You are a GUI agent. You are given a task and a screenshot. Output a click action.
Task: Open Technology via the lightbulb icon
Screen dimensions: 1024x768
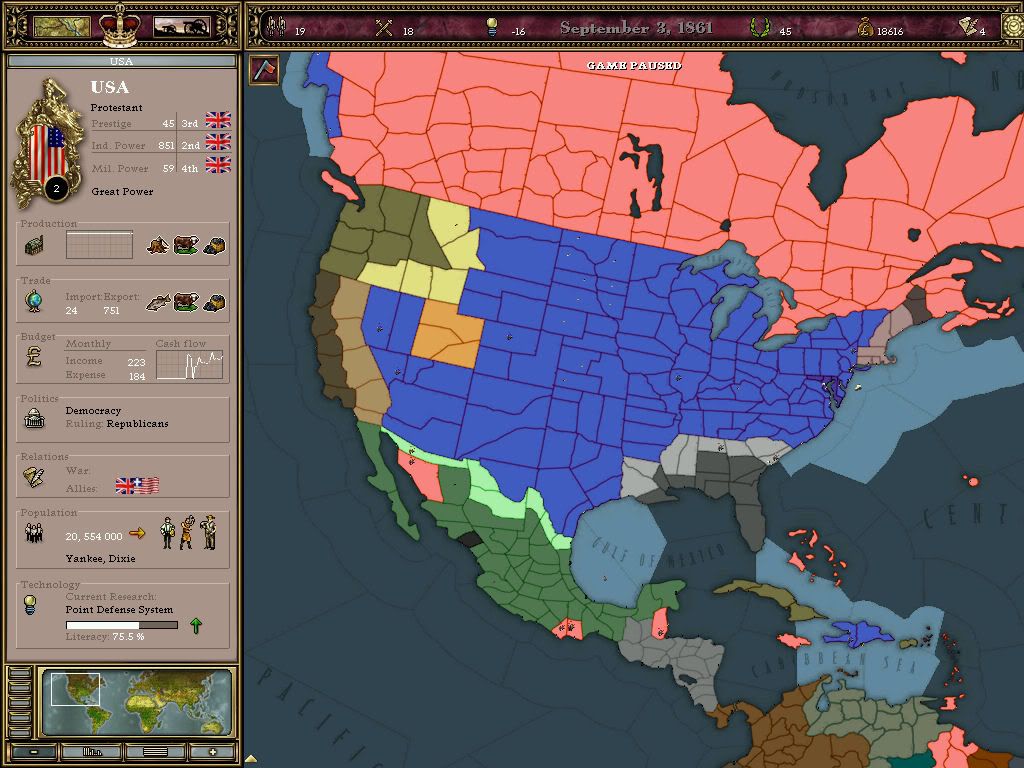pyautogui.click(x=29, y=604)
